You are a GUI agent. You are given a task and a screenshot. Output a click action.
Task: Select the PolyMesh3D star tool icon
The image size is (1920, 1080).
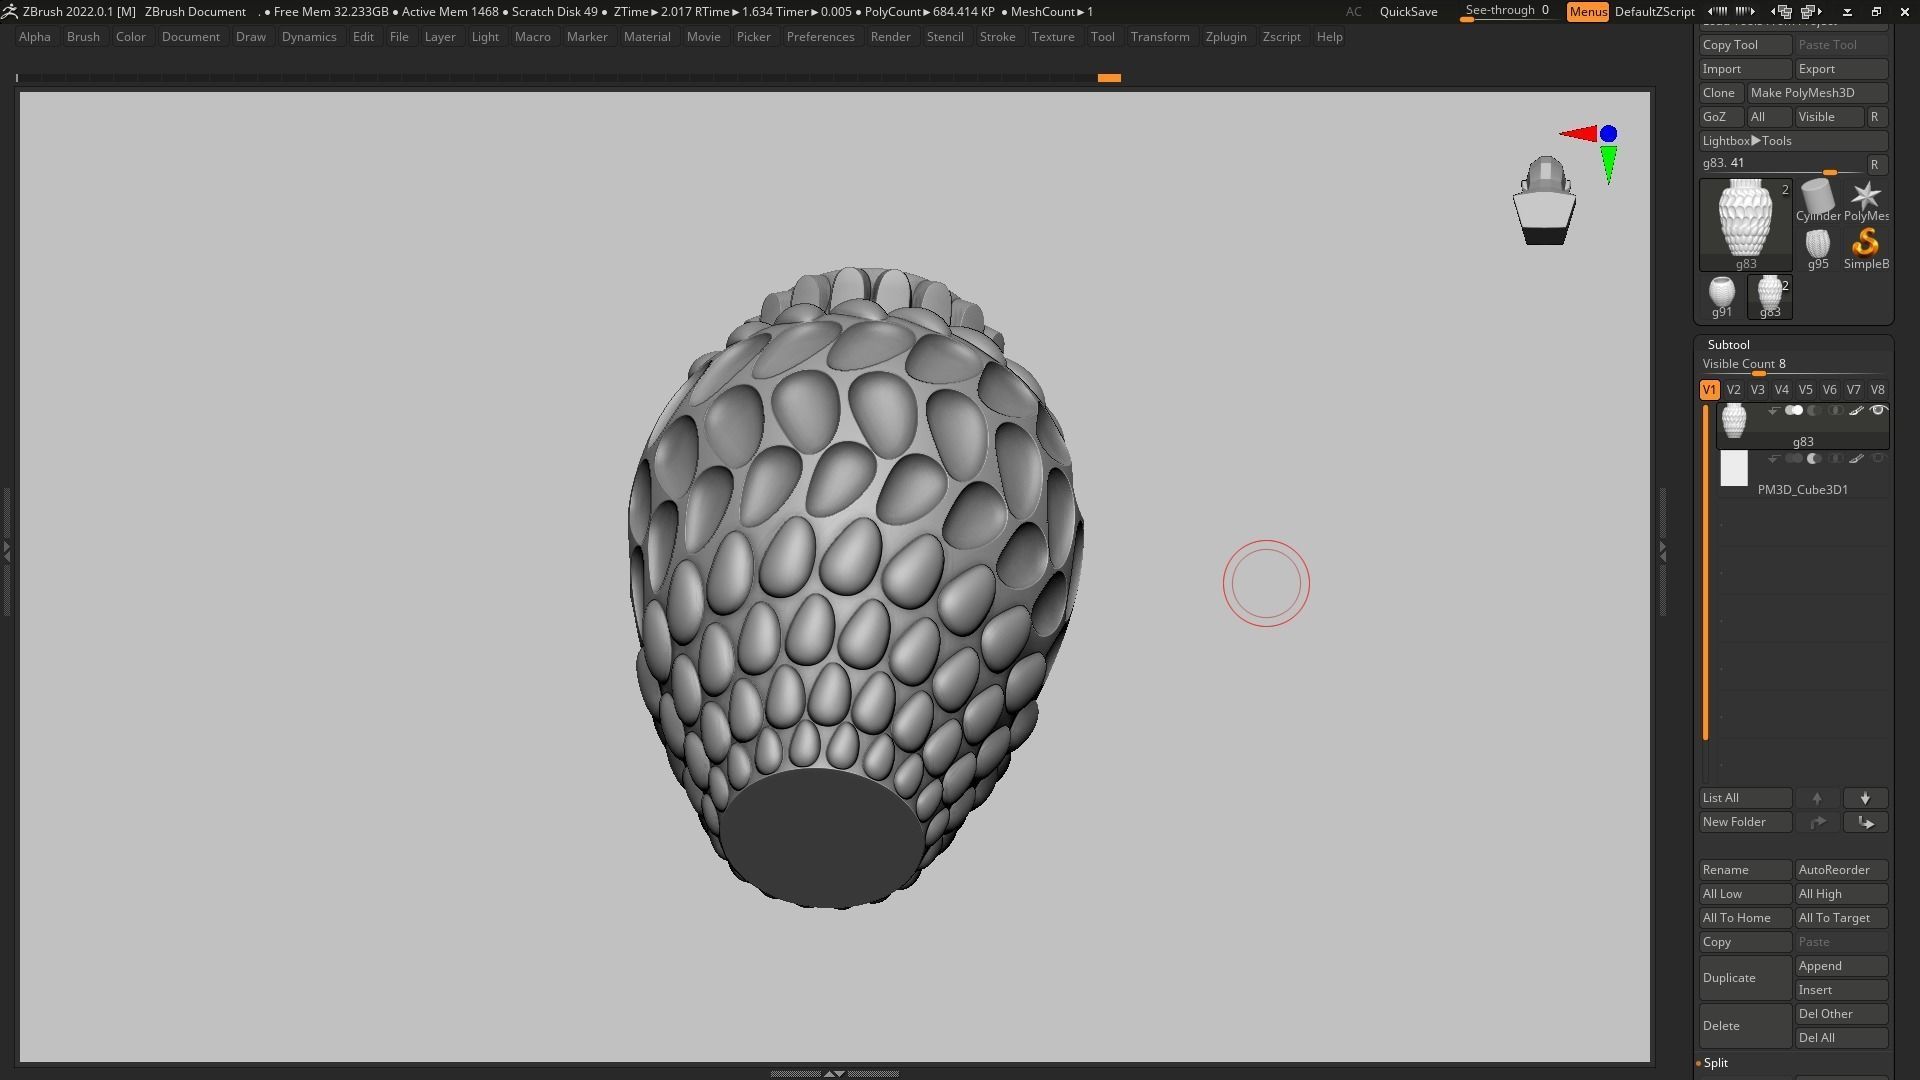(1865, 197)
